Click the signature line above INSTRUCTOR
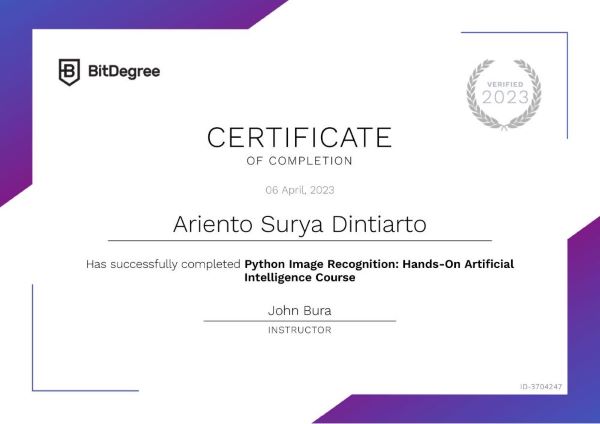600x424 pixels. [299, 321]
